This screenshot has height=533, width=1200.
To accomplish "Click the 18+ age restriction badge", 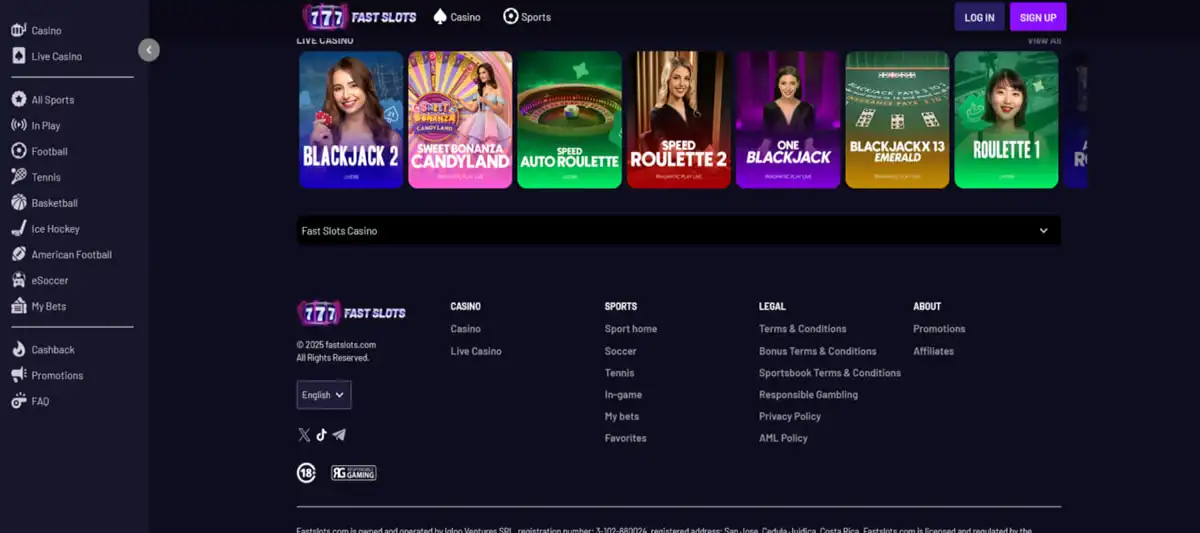I will point(306,473).
